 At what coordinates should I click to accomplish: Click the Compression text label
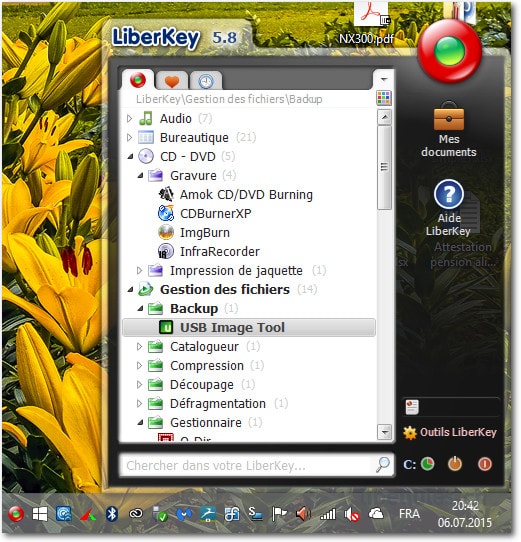[207, 365]
